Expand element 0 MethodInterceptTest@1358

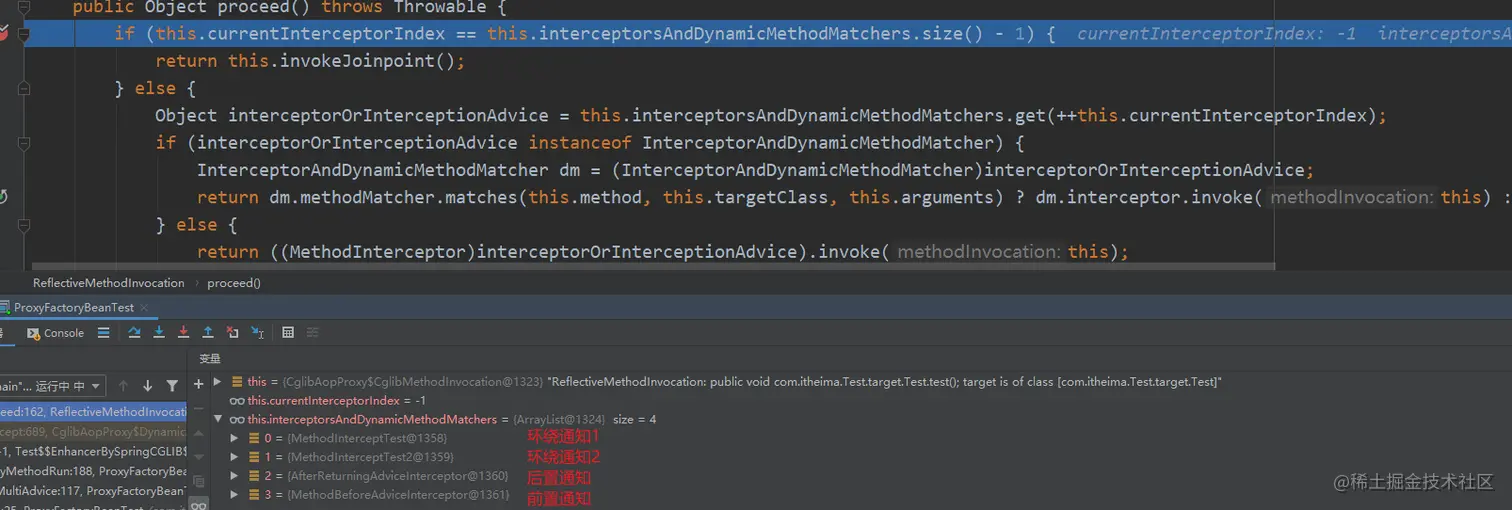point(234,438)
